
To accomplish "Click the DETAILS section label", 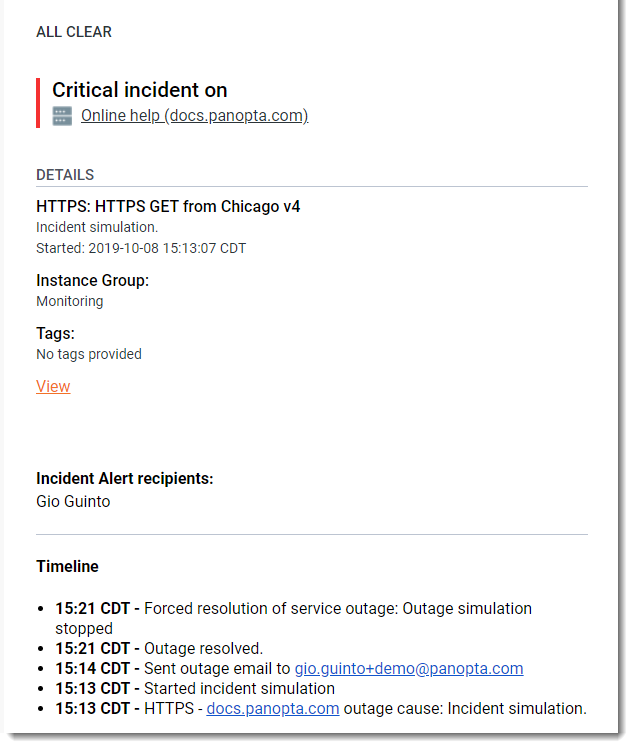I will coord(65,175).
